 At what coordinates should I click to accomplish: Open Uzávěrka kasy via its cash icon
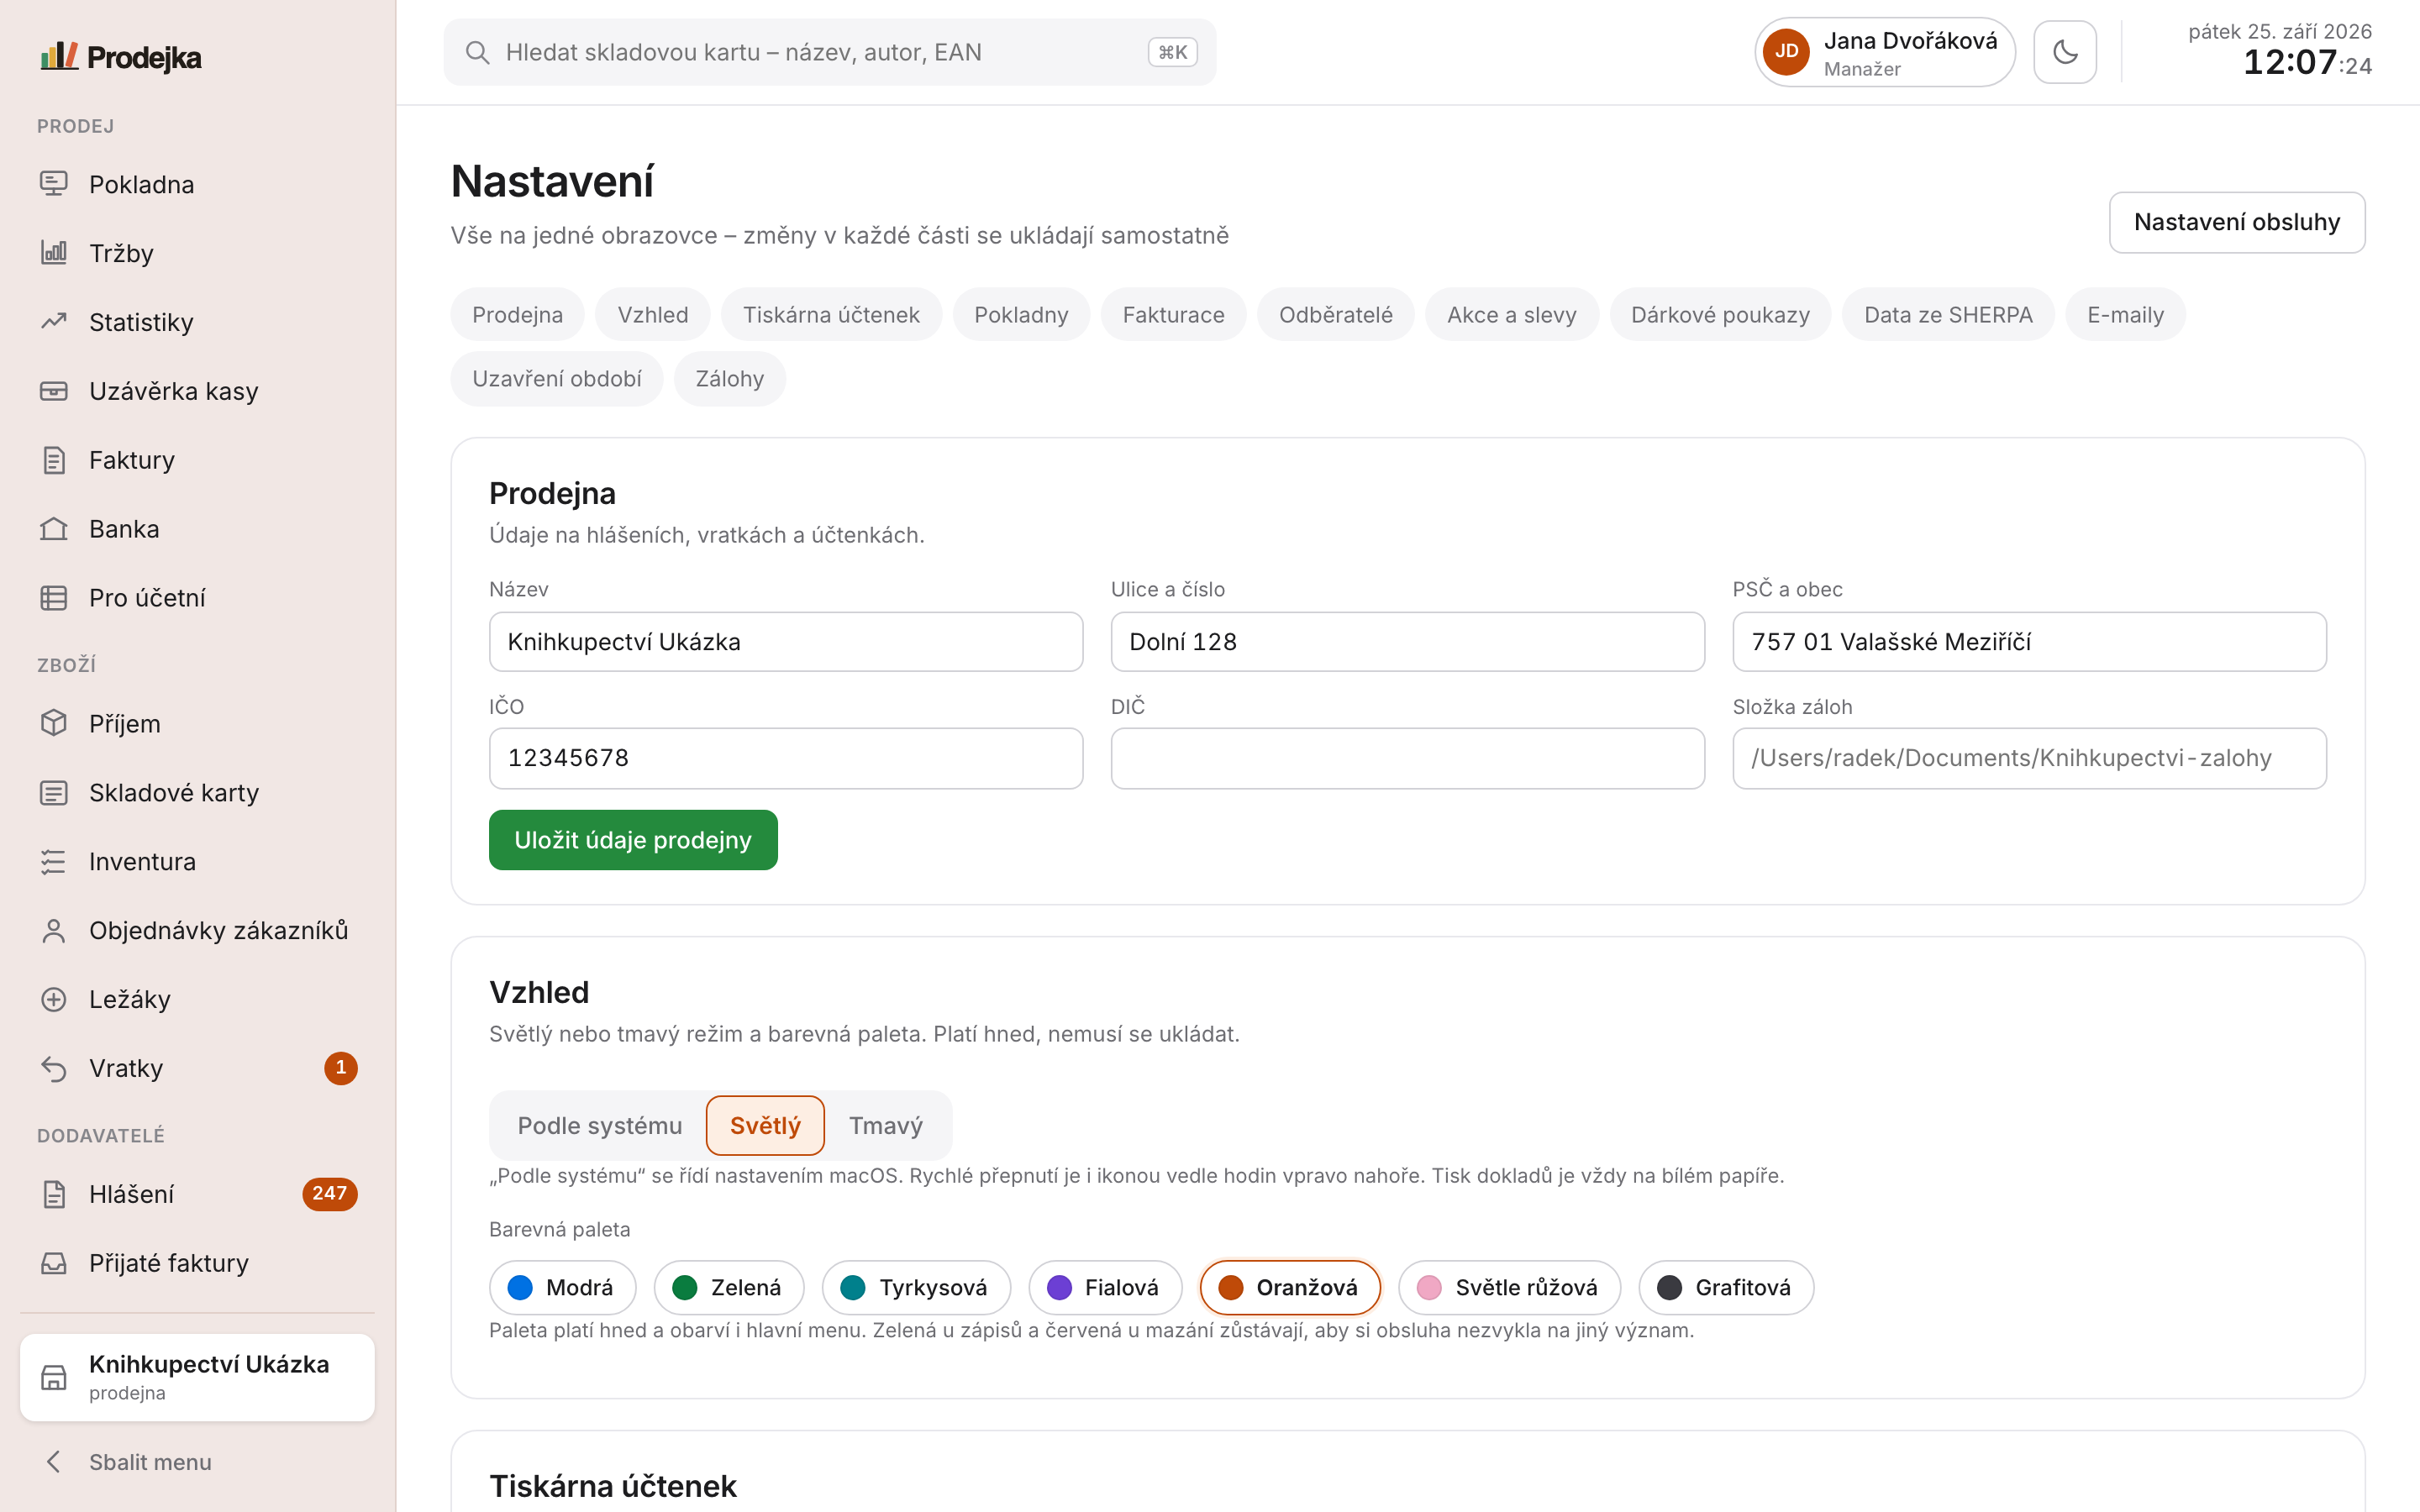pos(53,391)
